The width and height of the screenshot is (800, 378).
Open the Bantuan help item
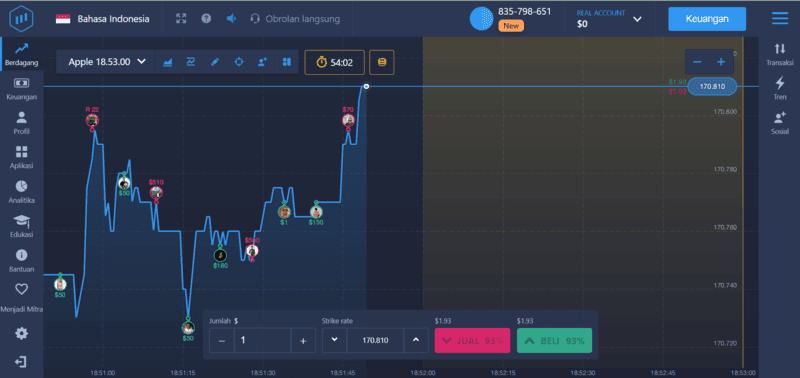click(x=21, y=261)
